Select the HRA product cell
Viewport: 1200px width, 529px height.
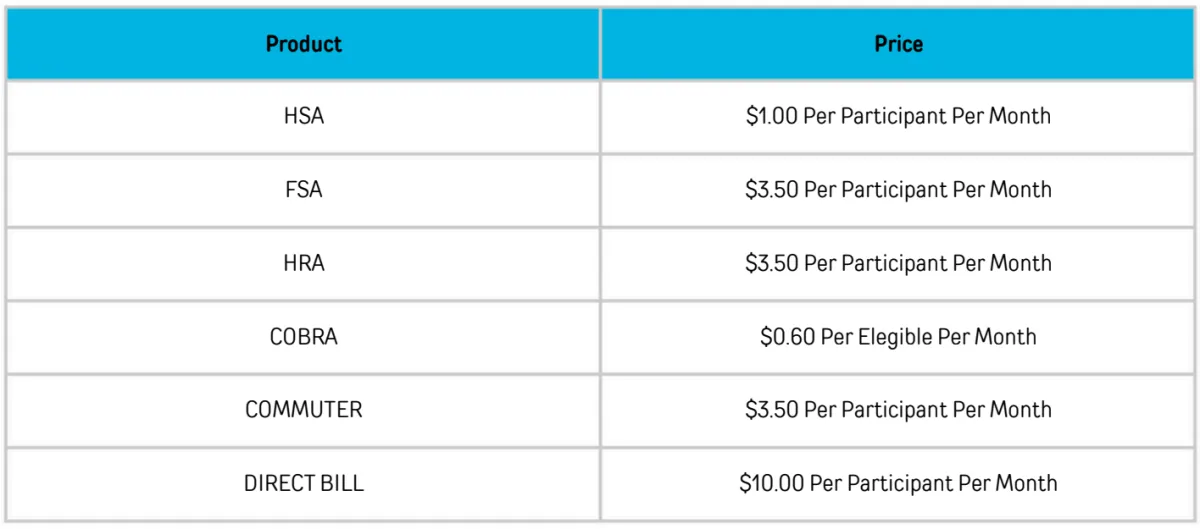click(303, 263)
